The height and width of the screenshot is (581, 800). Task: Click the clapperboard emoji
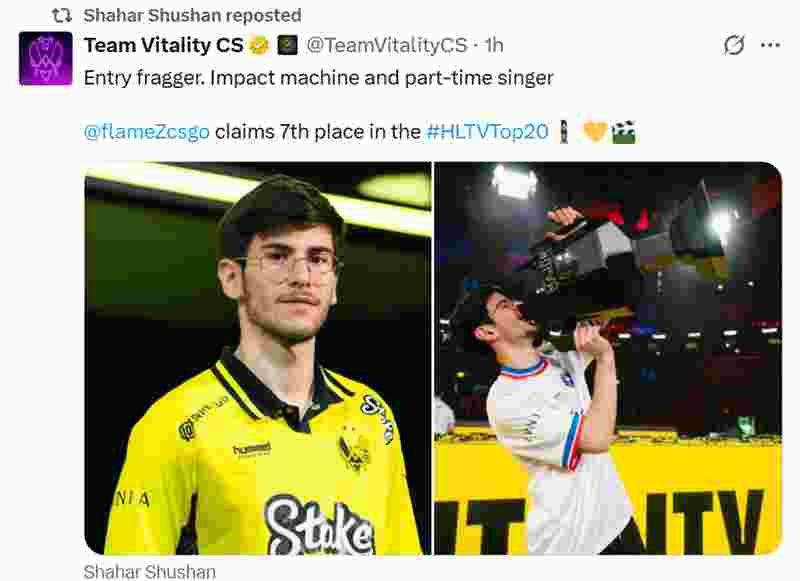pos(623,132)
